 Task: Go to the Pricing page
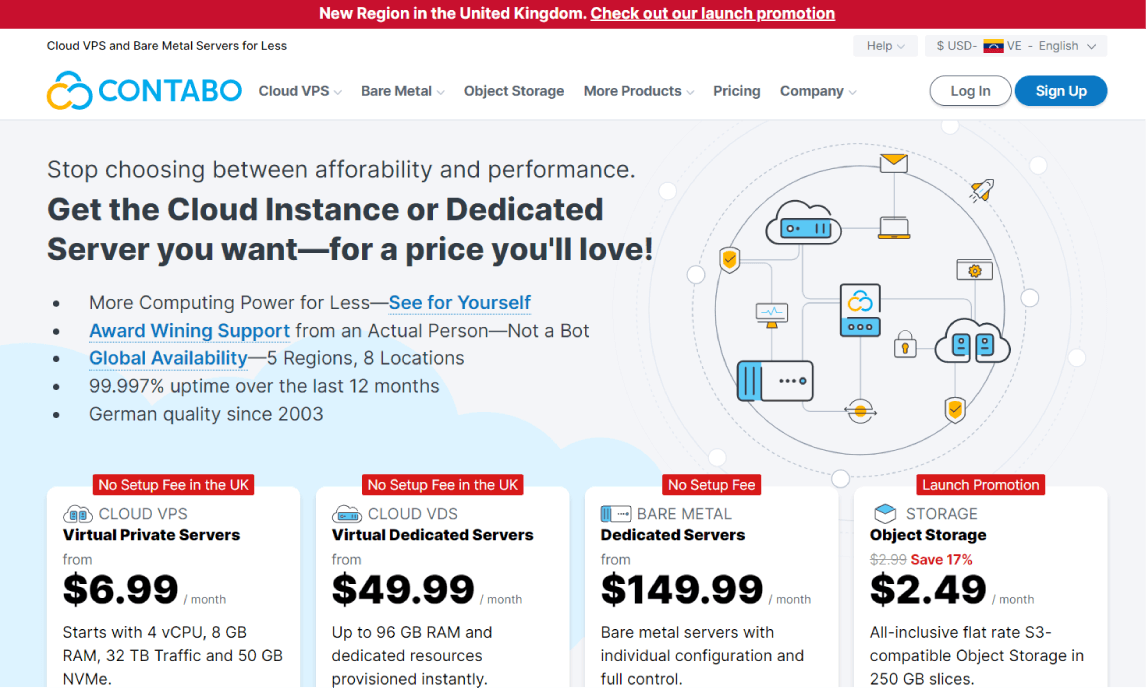tap(736, 91)
